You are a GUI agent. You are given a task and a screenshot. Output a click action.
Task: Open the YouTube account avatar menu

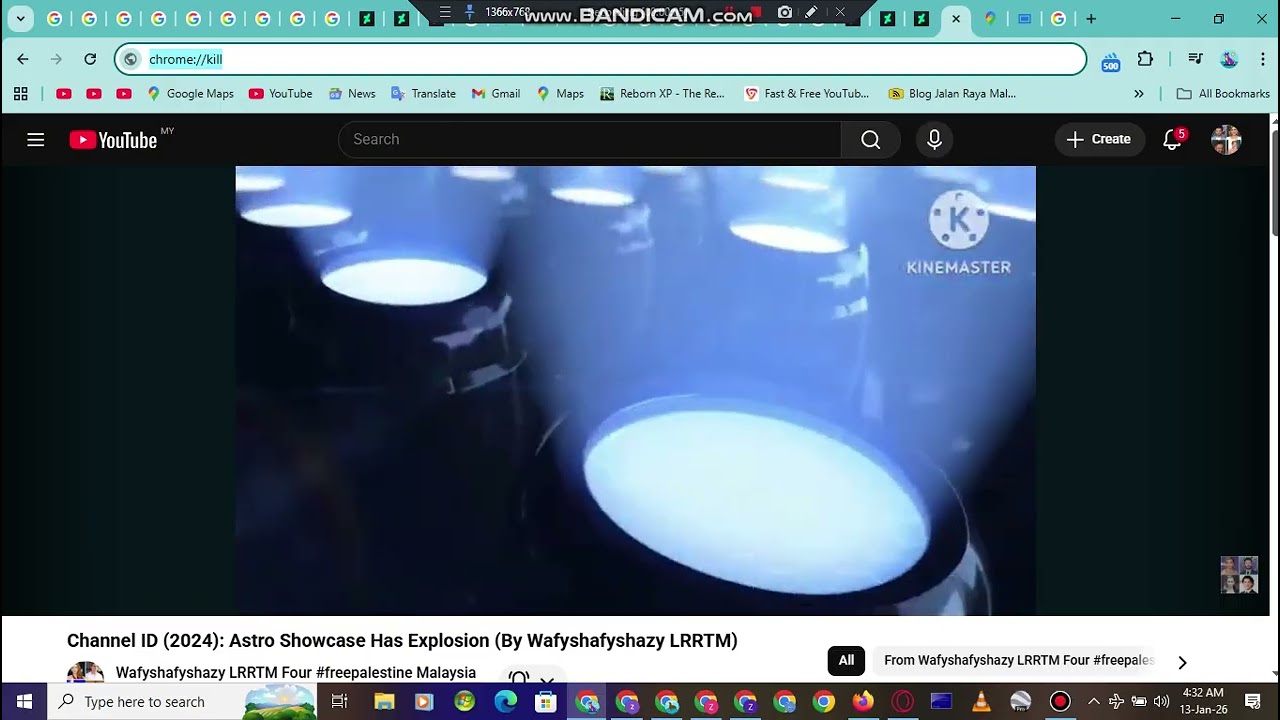(x=1226, y=139)
